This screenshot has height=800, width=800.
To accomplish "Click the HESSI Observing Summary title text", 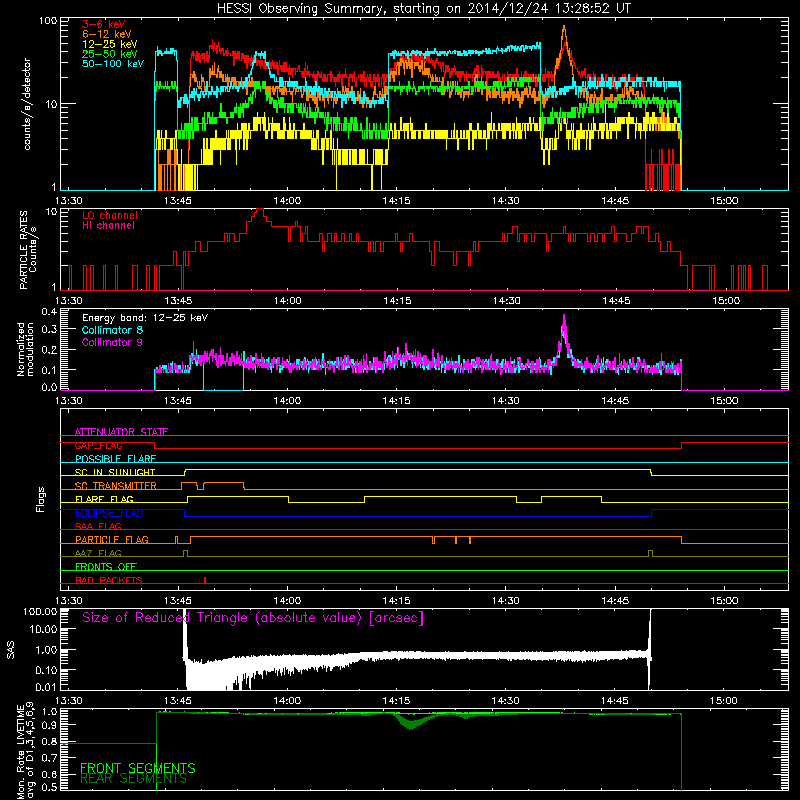I will pos(423,9).
